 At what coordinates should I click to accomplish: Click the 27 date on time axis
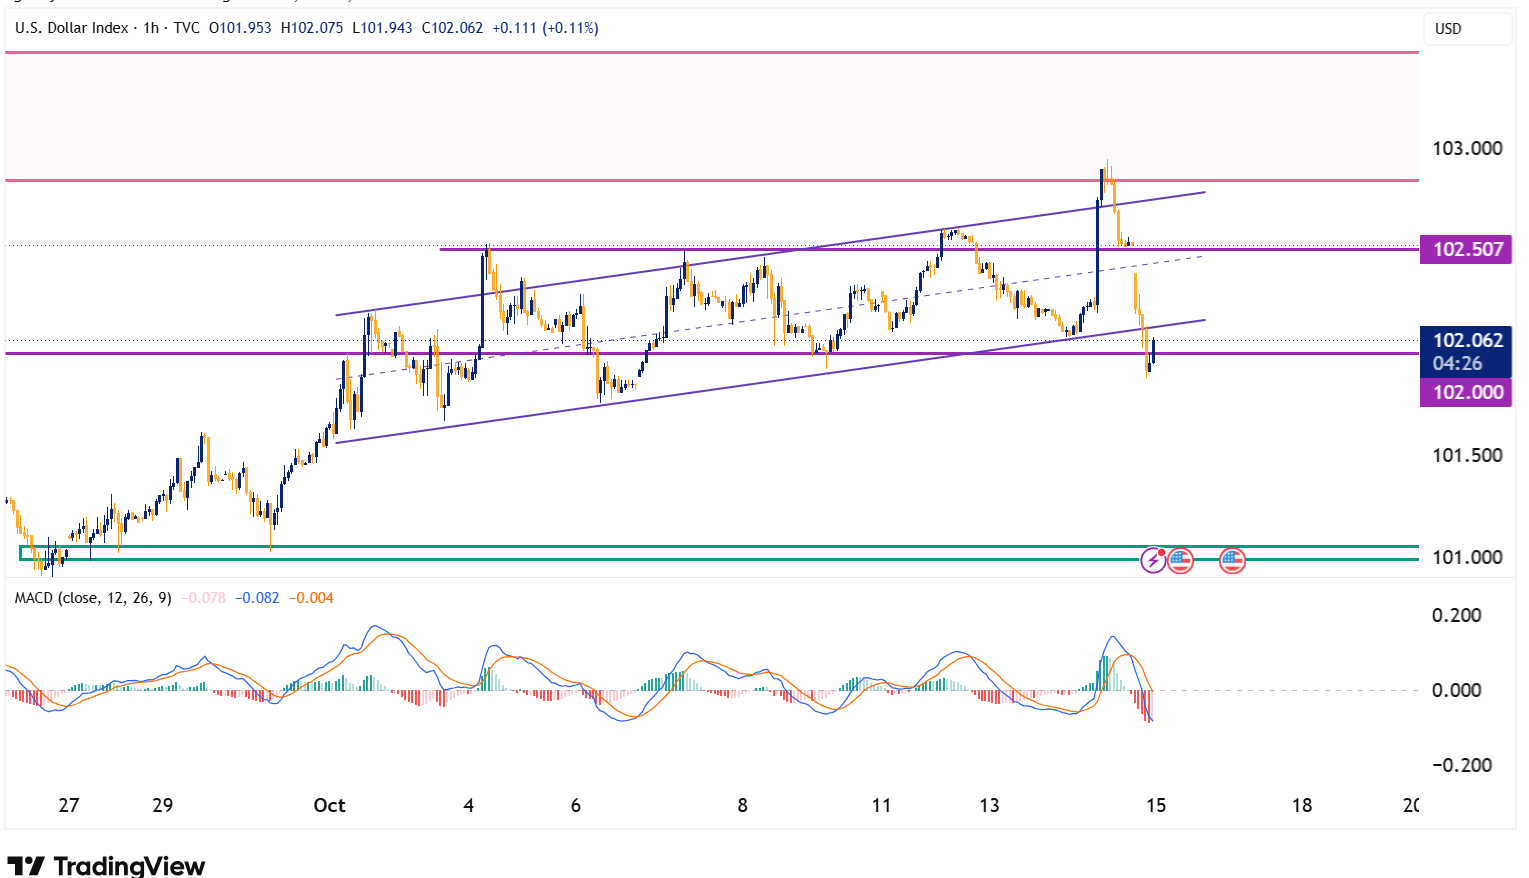[68, 805]
